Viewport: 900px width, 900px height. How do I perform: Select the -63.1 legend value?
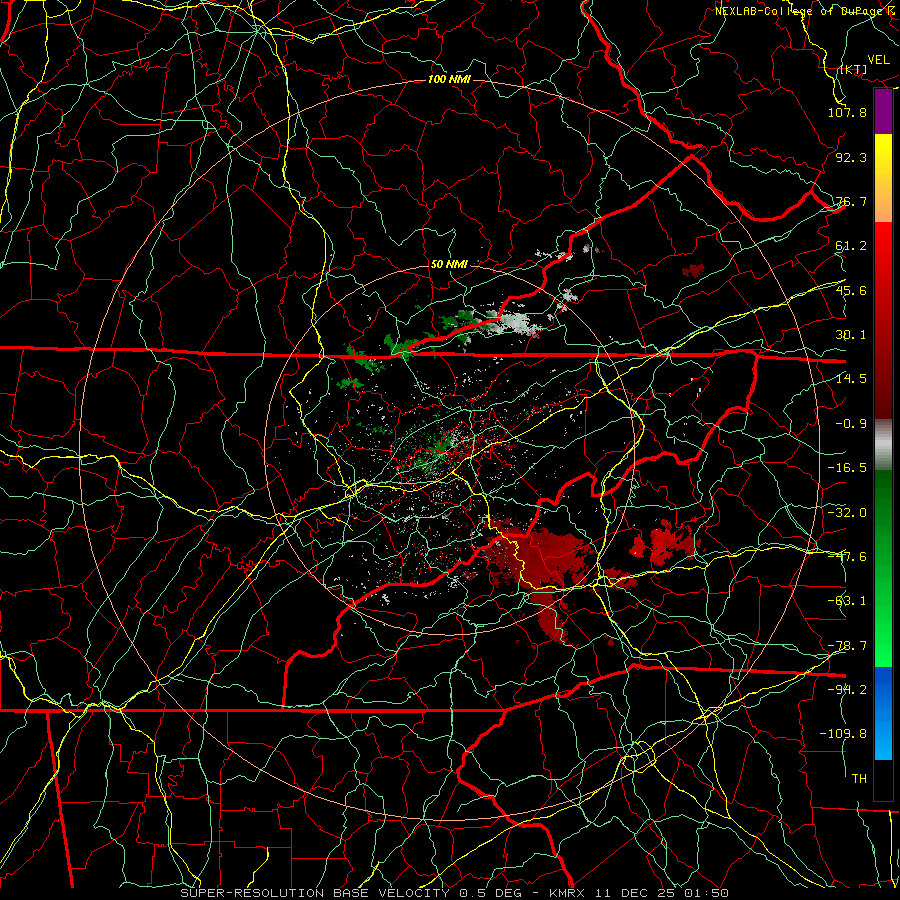coord(847,601)
